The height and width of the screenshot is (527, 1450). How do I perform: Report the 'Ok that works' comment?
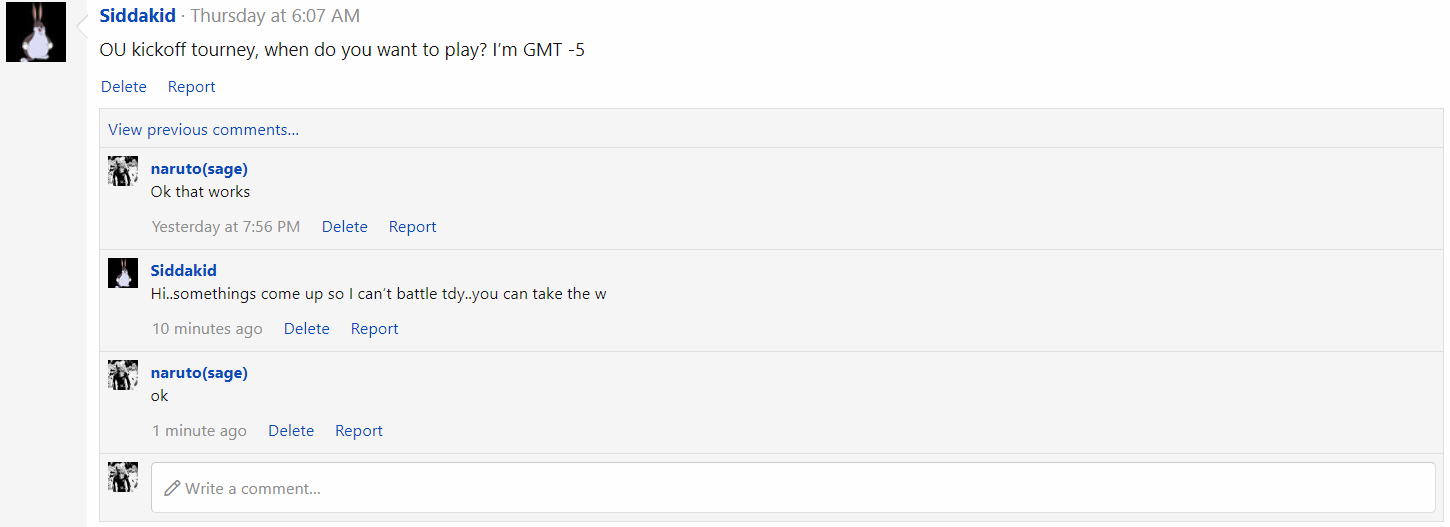(413, 227)
